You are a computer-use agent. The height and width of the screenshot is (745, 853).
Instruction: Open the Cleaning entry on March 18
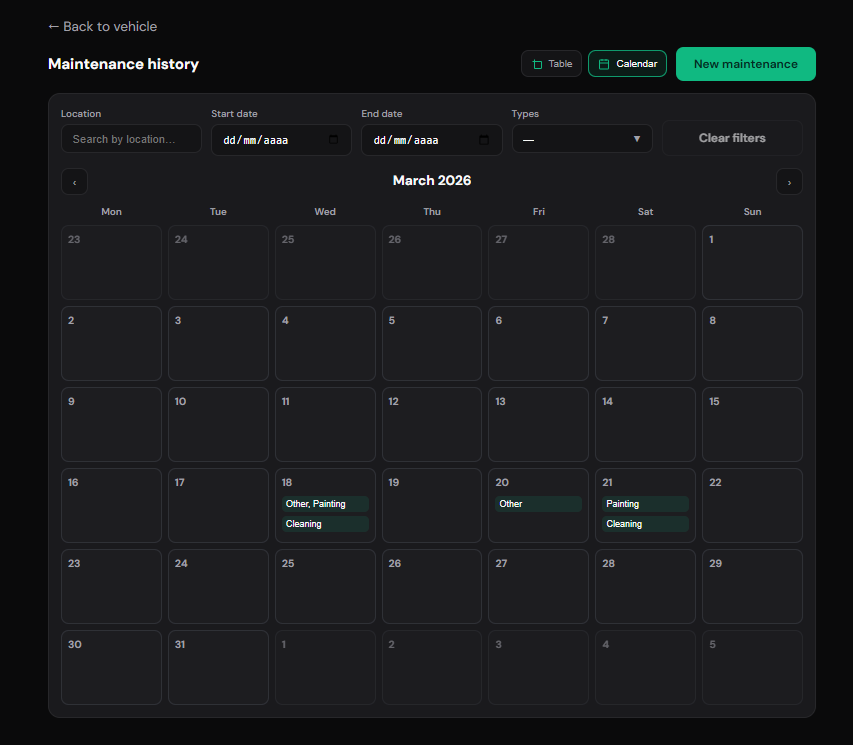pos(325,524)
